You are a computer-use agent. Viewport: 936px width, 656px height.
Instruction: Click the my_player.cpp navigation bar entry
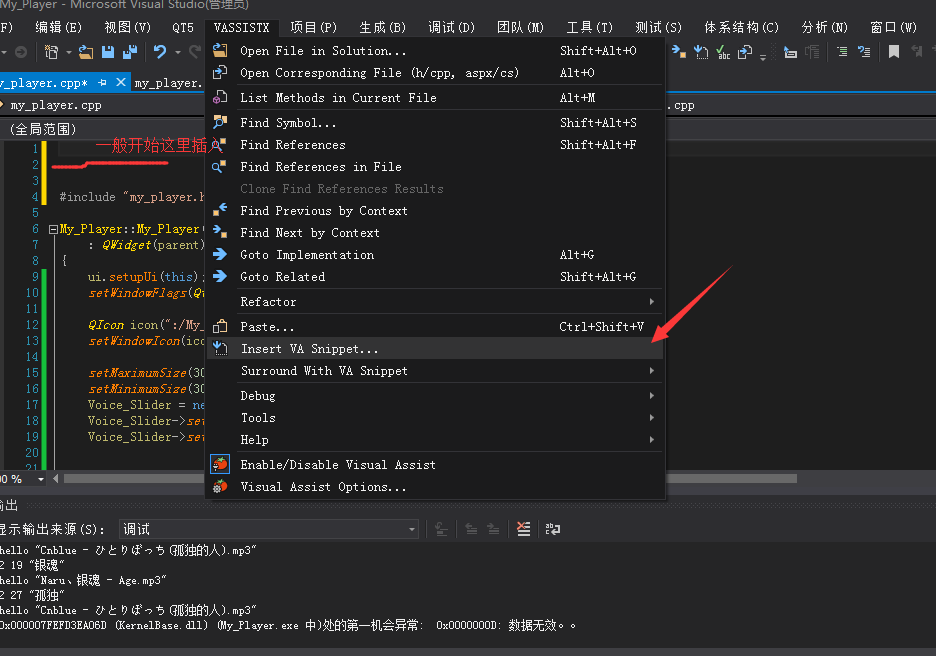56,106
